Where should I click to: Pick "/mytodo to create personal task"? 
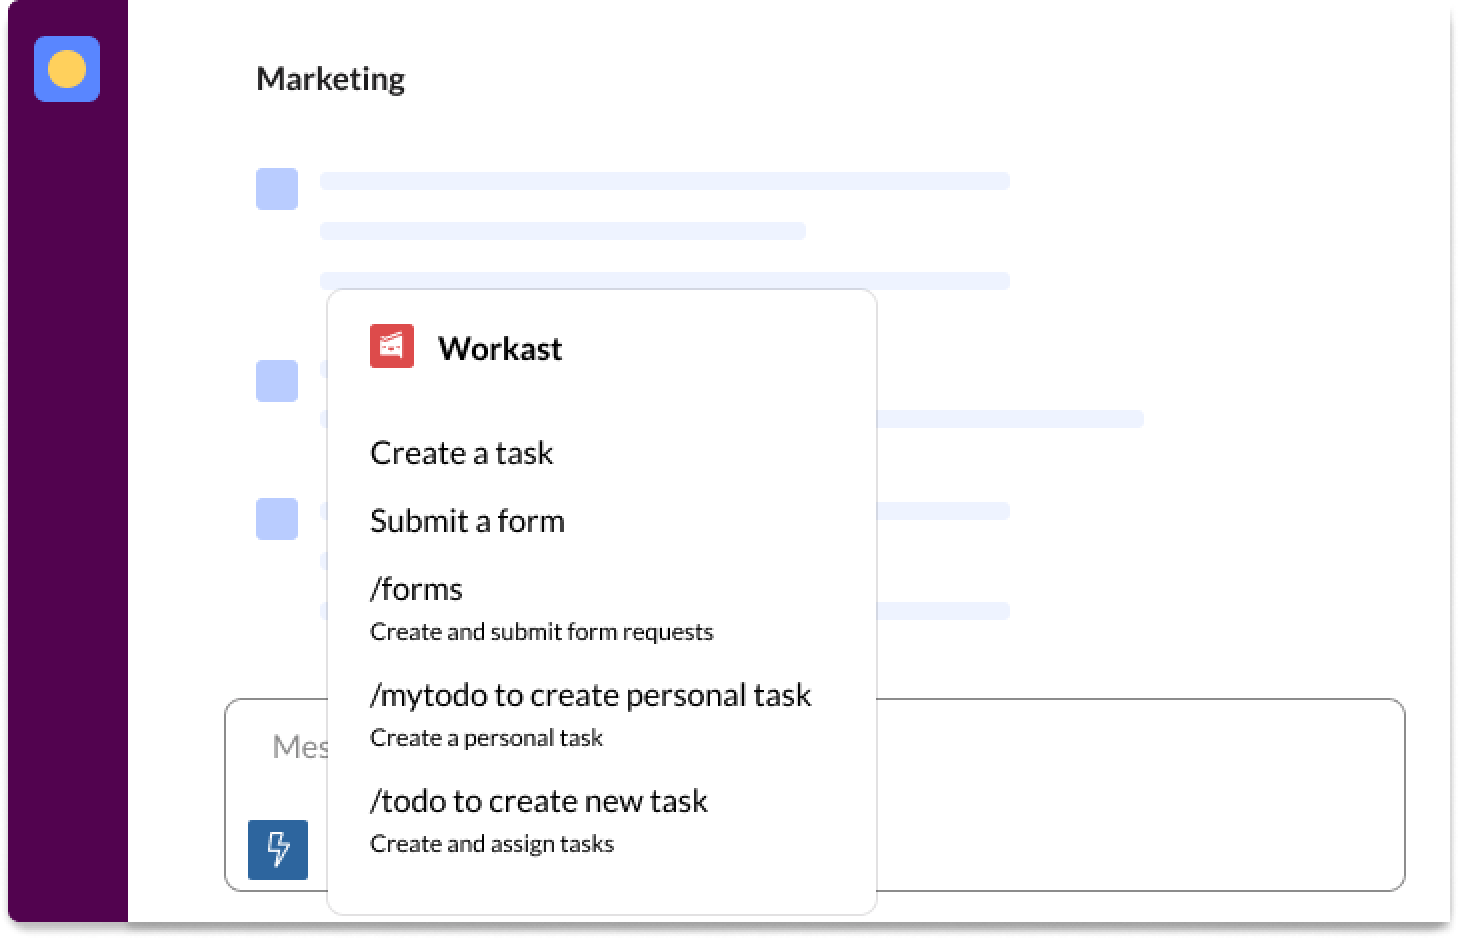coord(590,695)
